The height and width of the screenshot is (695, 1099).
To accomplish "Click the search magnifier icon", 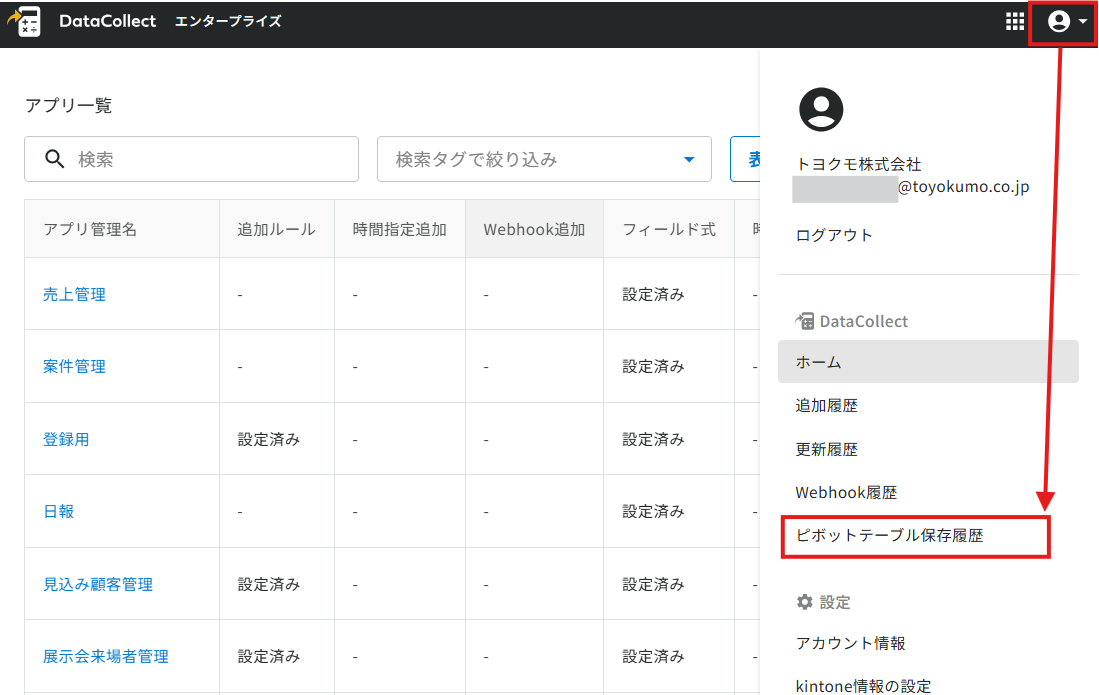I will [55, 159].
